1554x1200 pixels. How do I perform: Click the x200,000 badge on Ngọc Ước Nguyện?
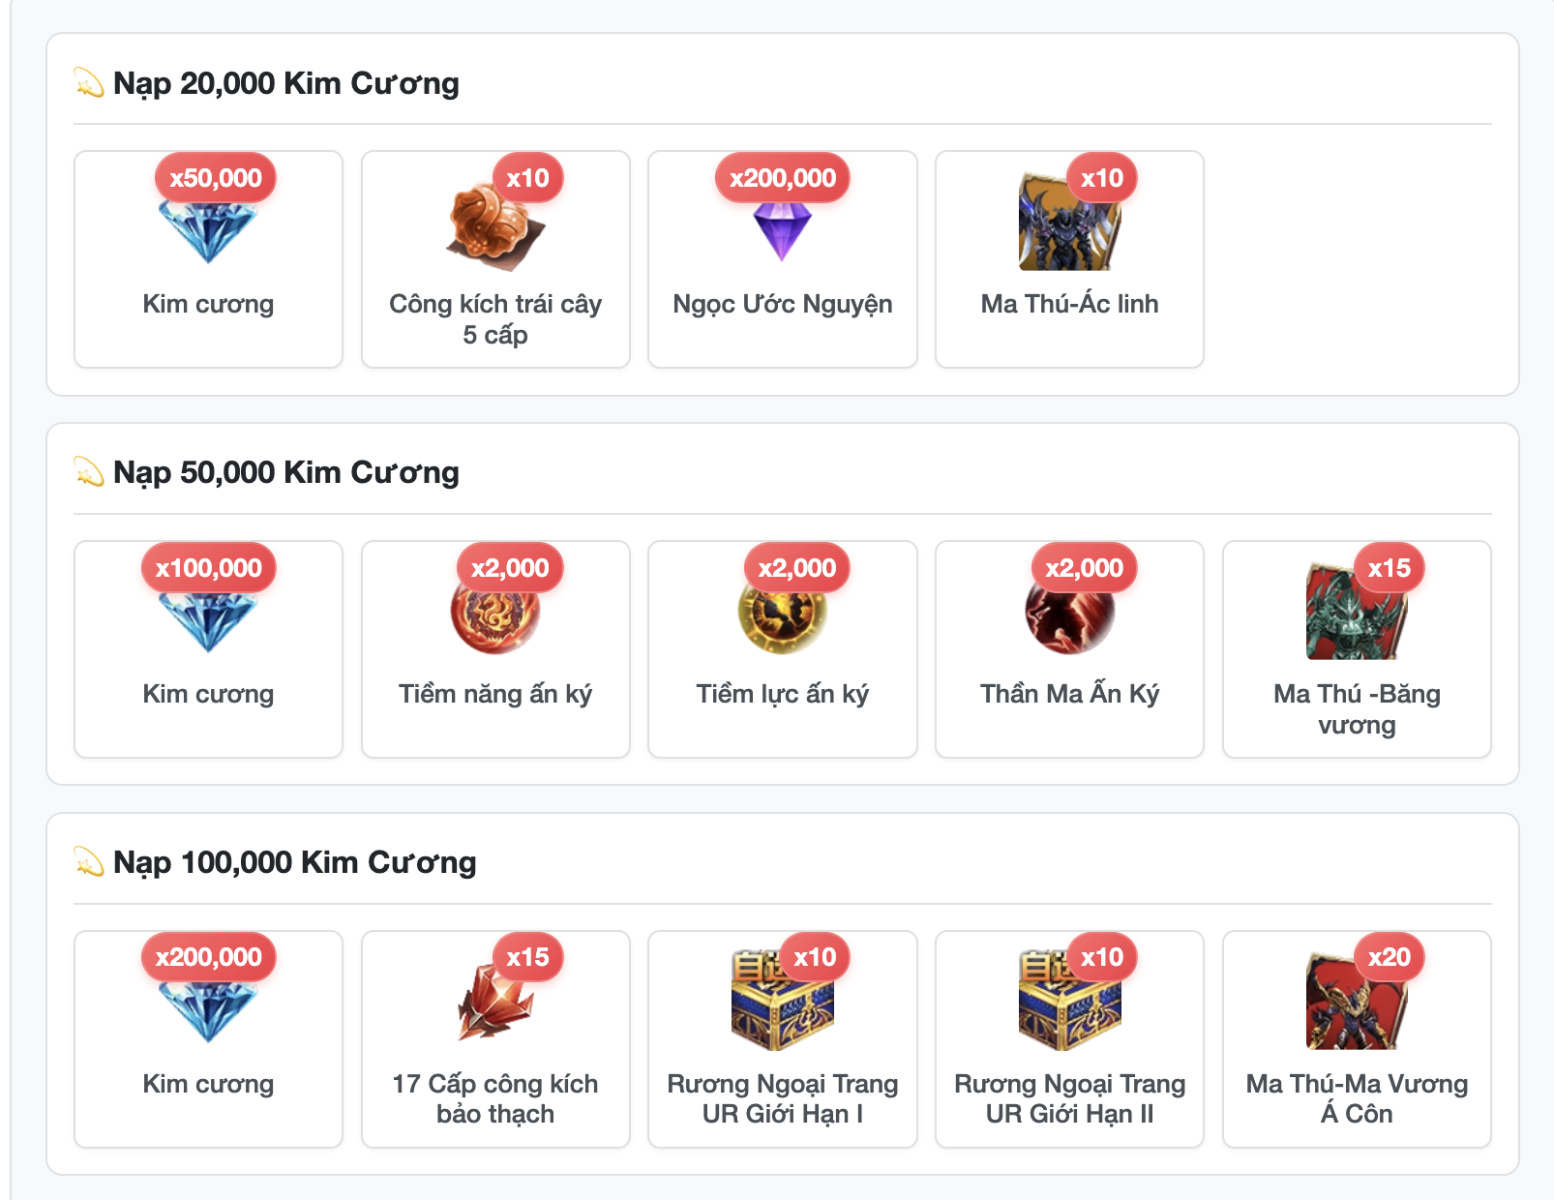pyautogui.click(x=782, y=178)
